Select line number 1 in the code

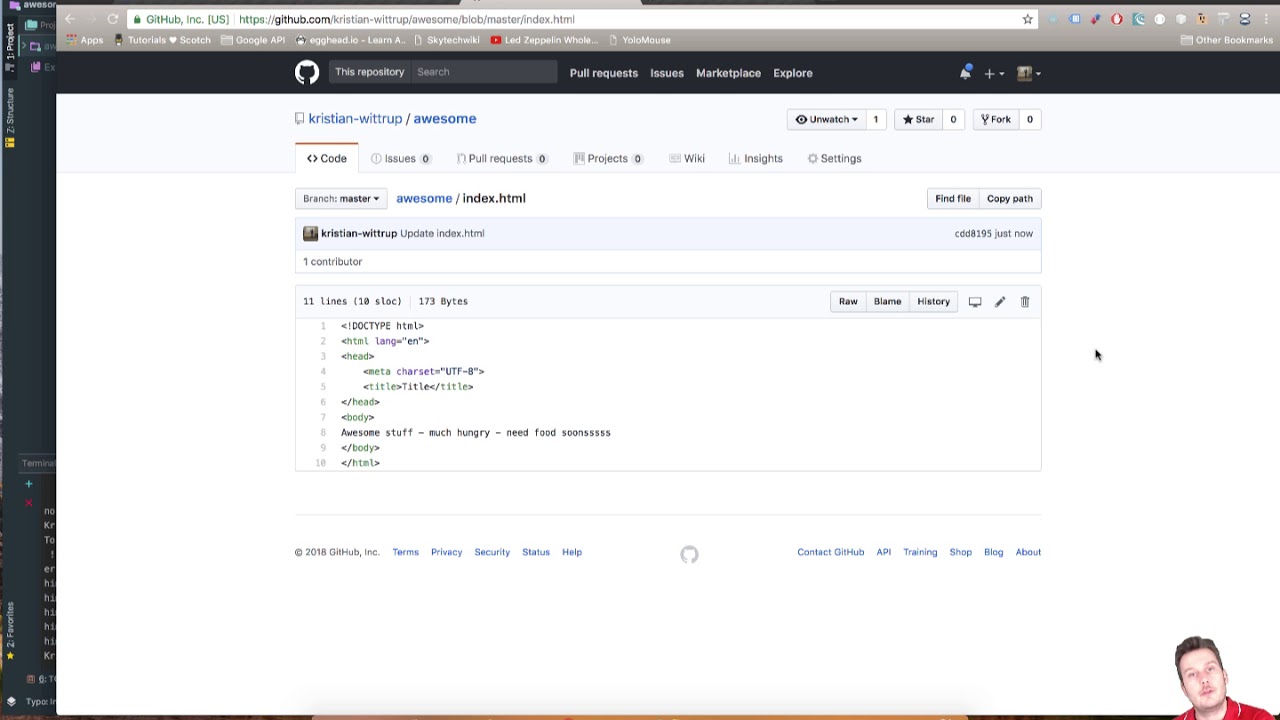(323, 326)
